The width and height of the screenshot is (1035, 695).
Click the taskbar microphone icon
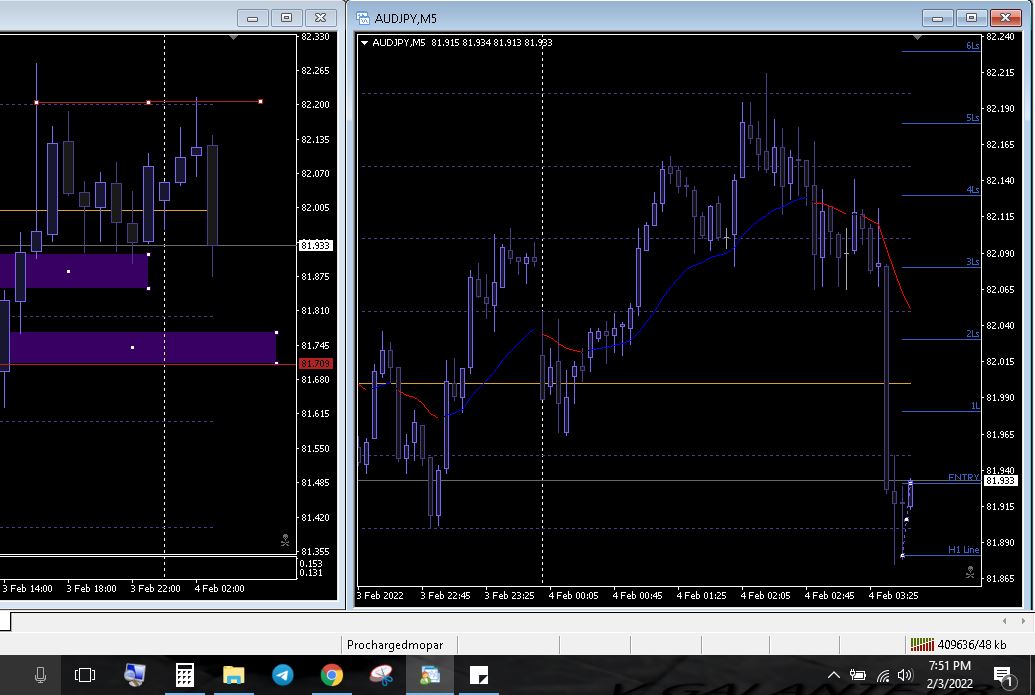point(40,675)
